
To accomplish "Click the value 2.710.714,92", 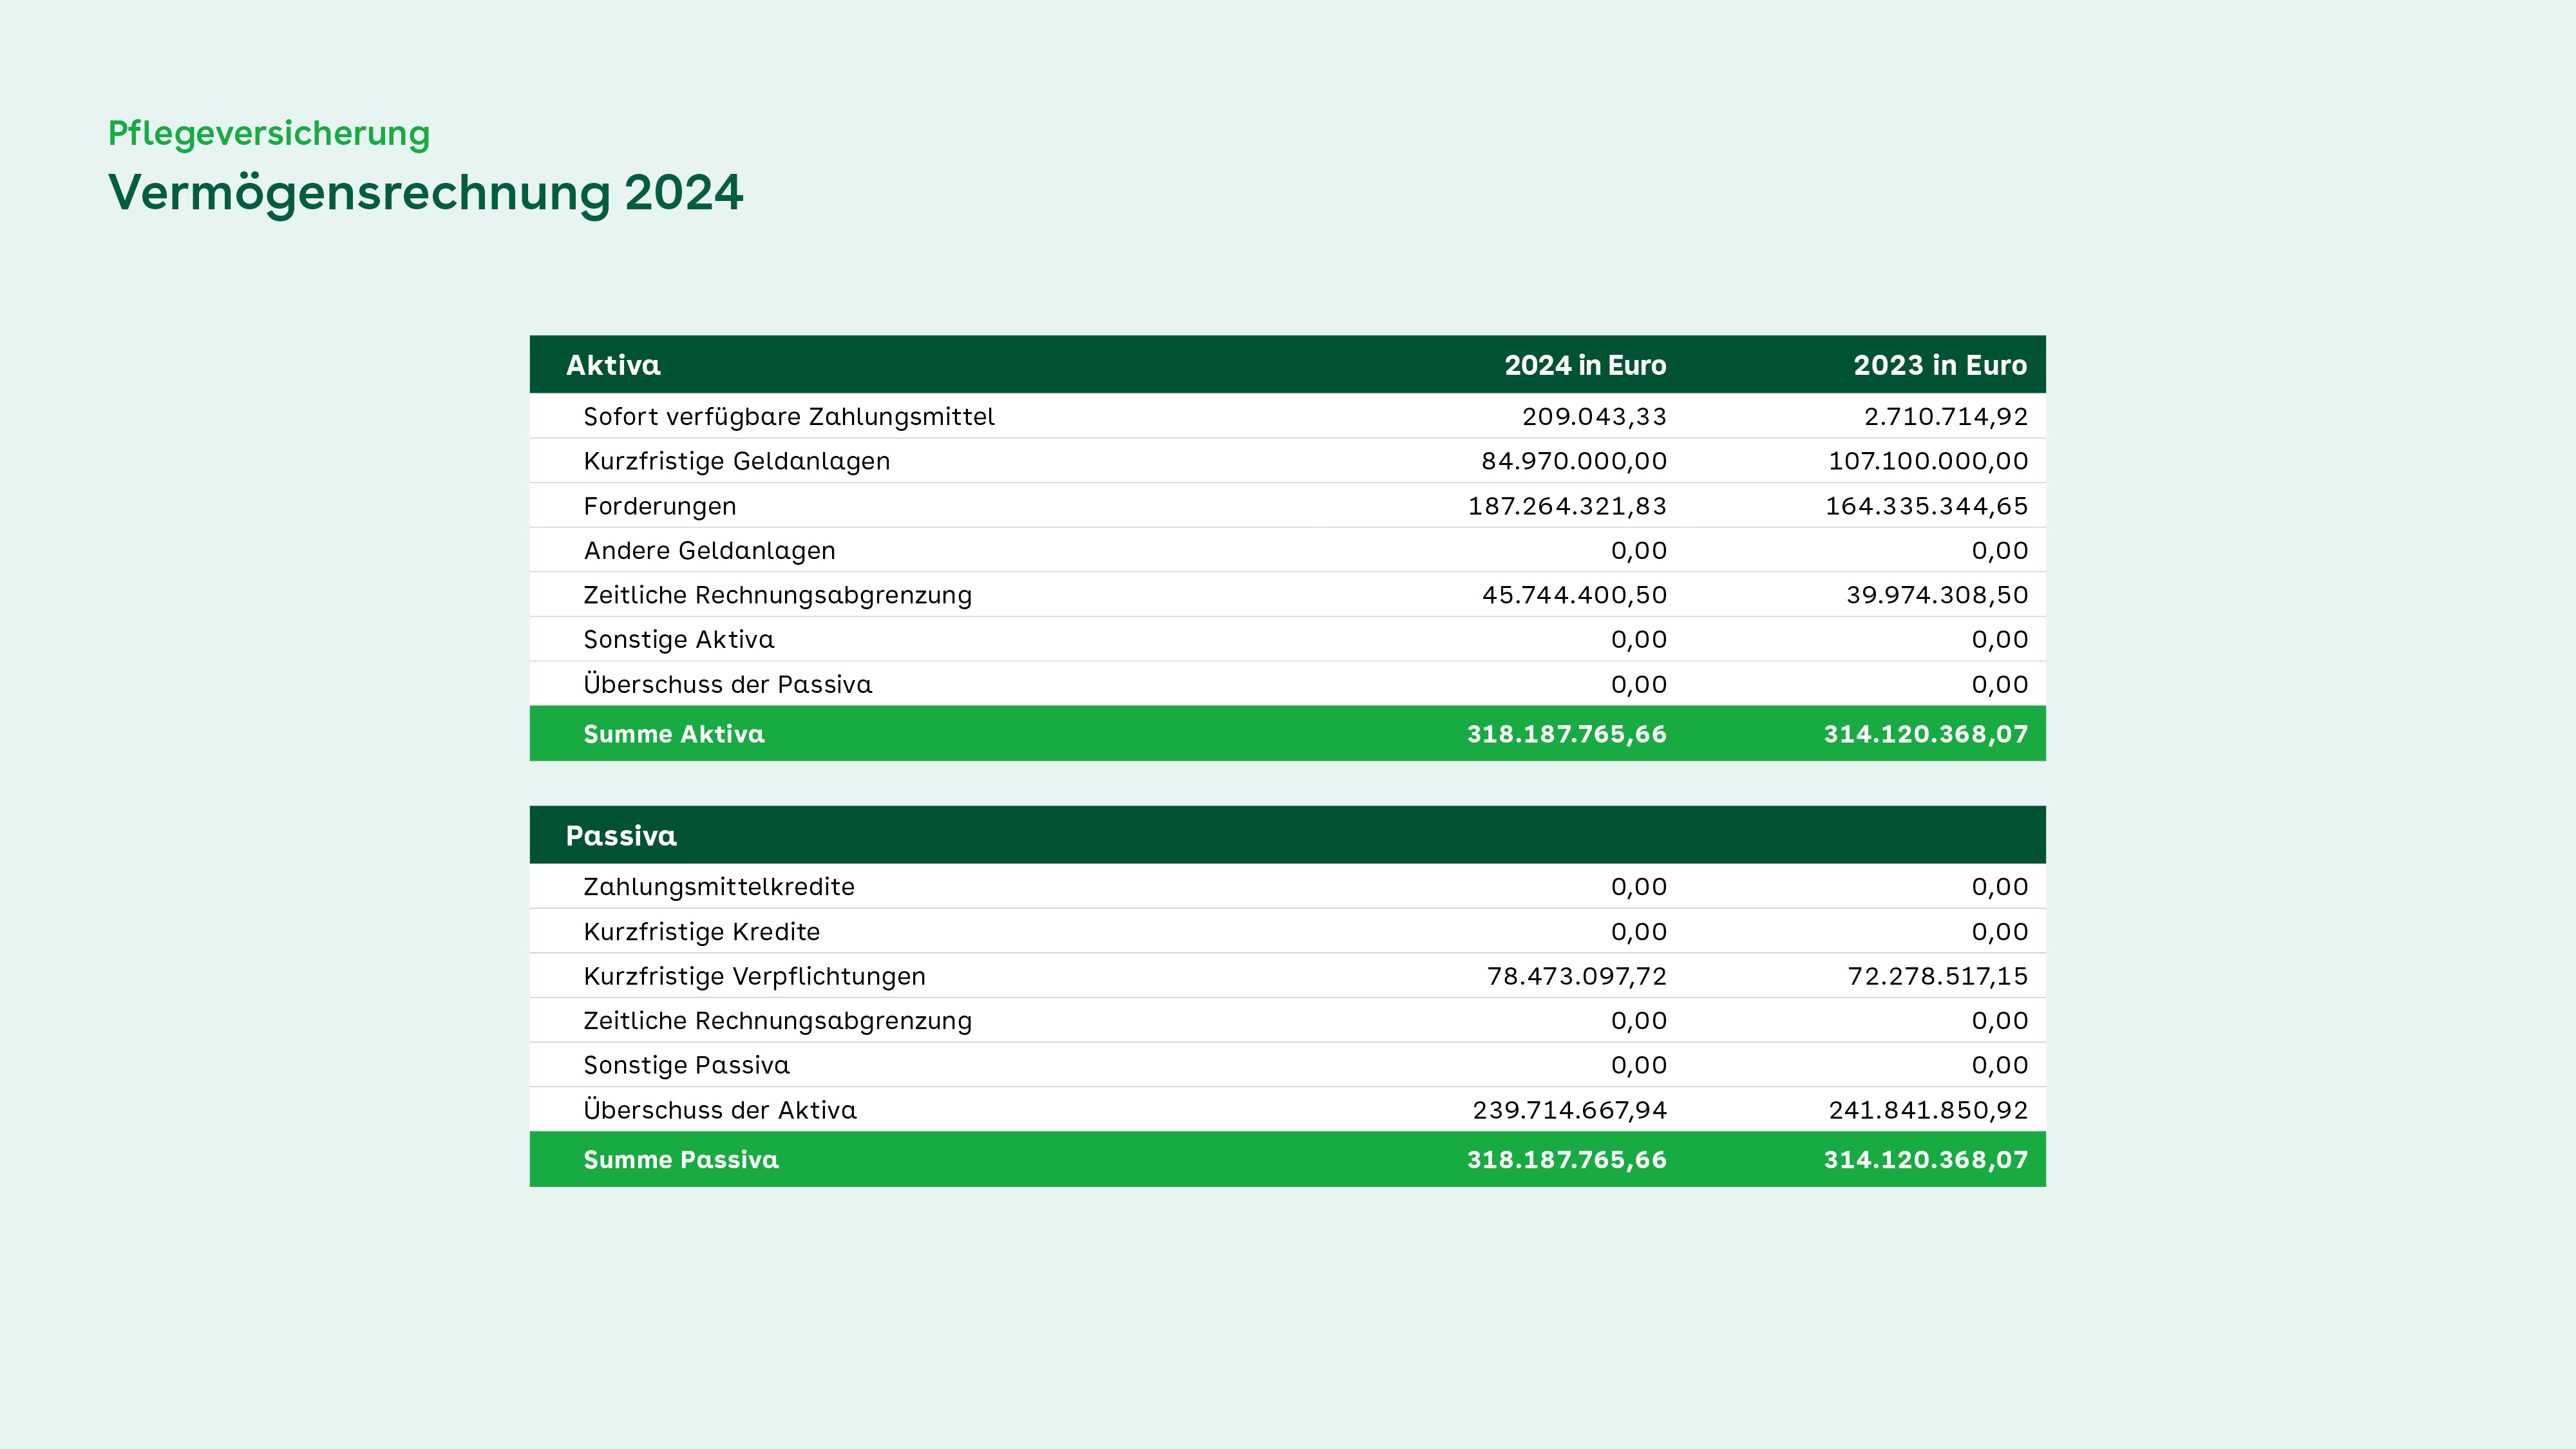I will click(x=1946, y=416).
